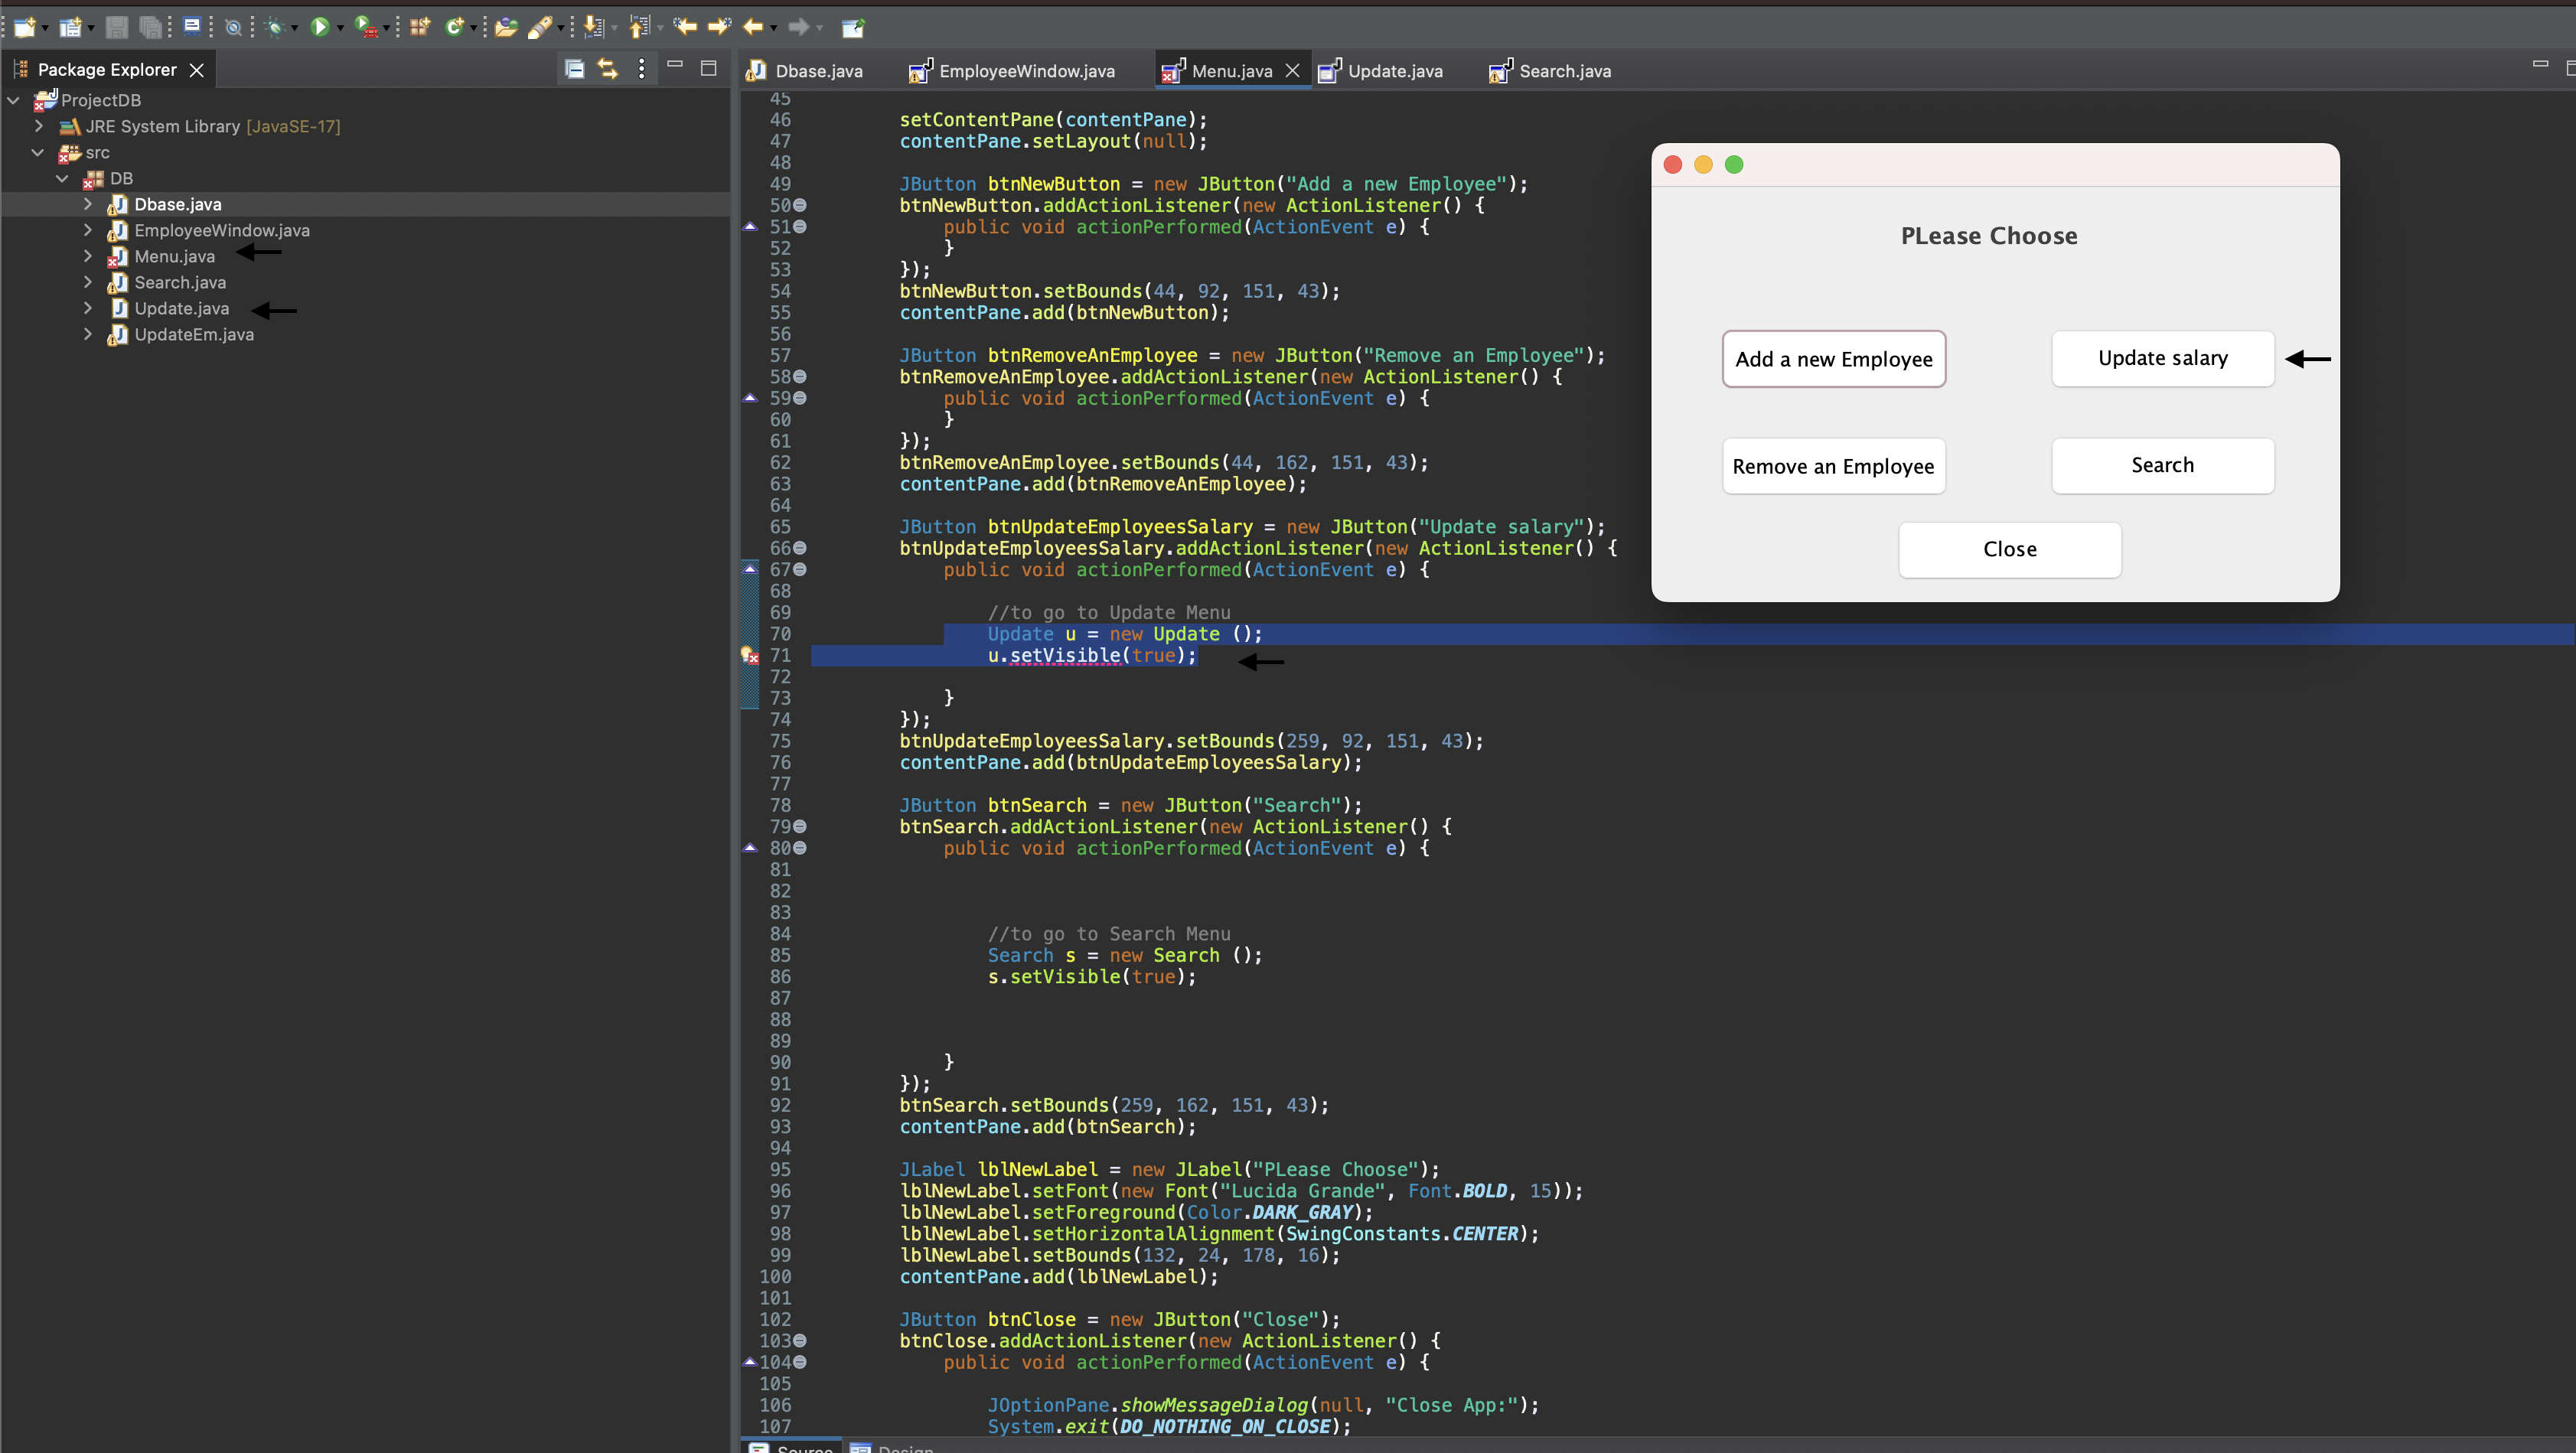The width and height of the screenshot is (2576, 1453).
Task: Close the Package Explorer tab
Action: tap(197, 70)
